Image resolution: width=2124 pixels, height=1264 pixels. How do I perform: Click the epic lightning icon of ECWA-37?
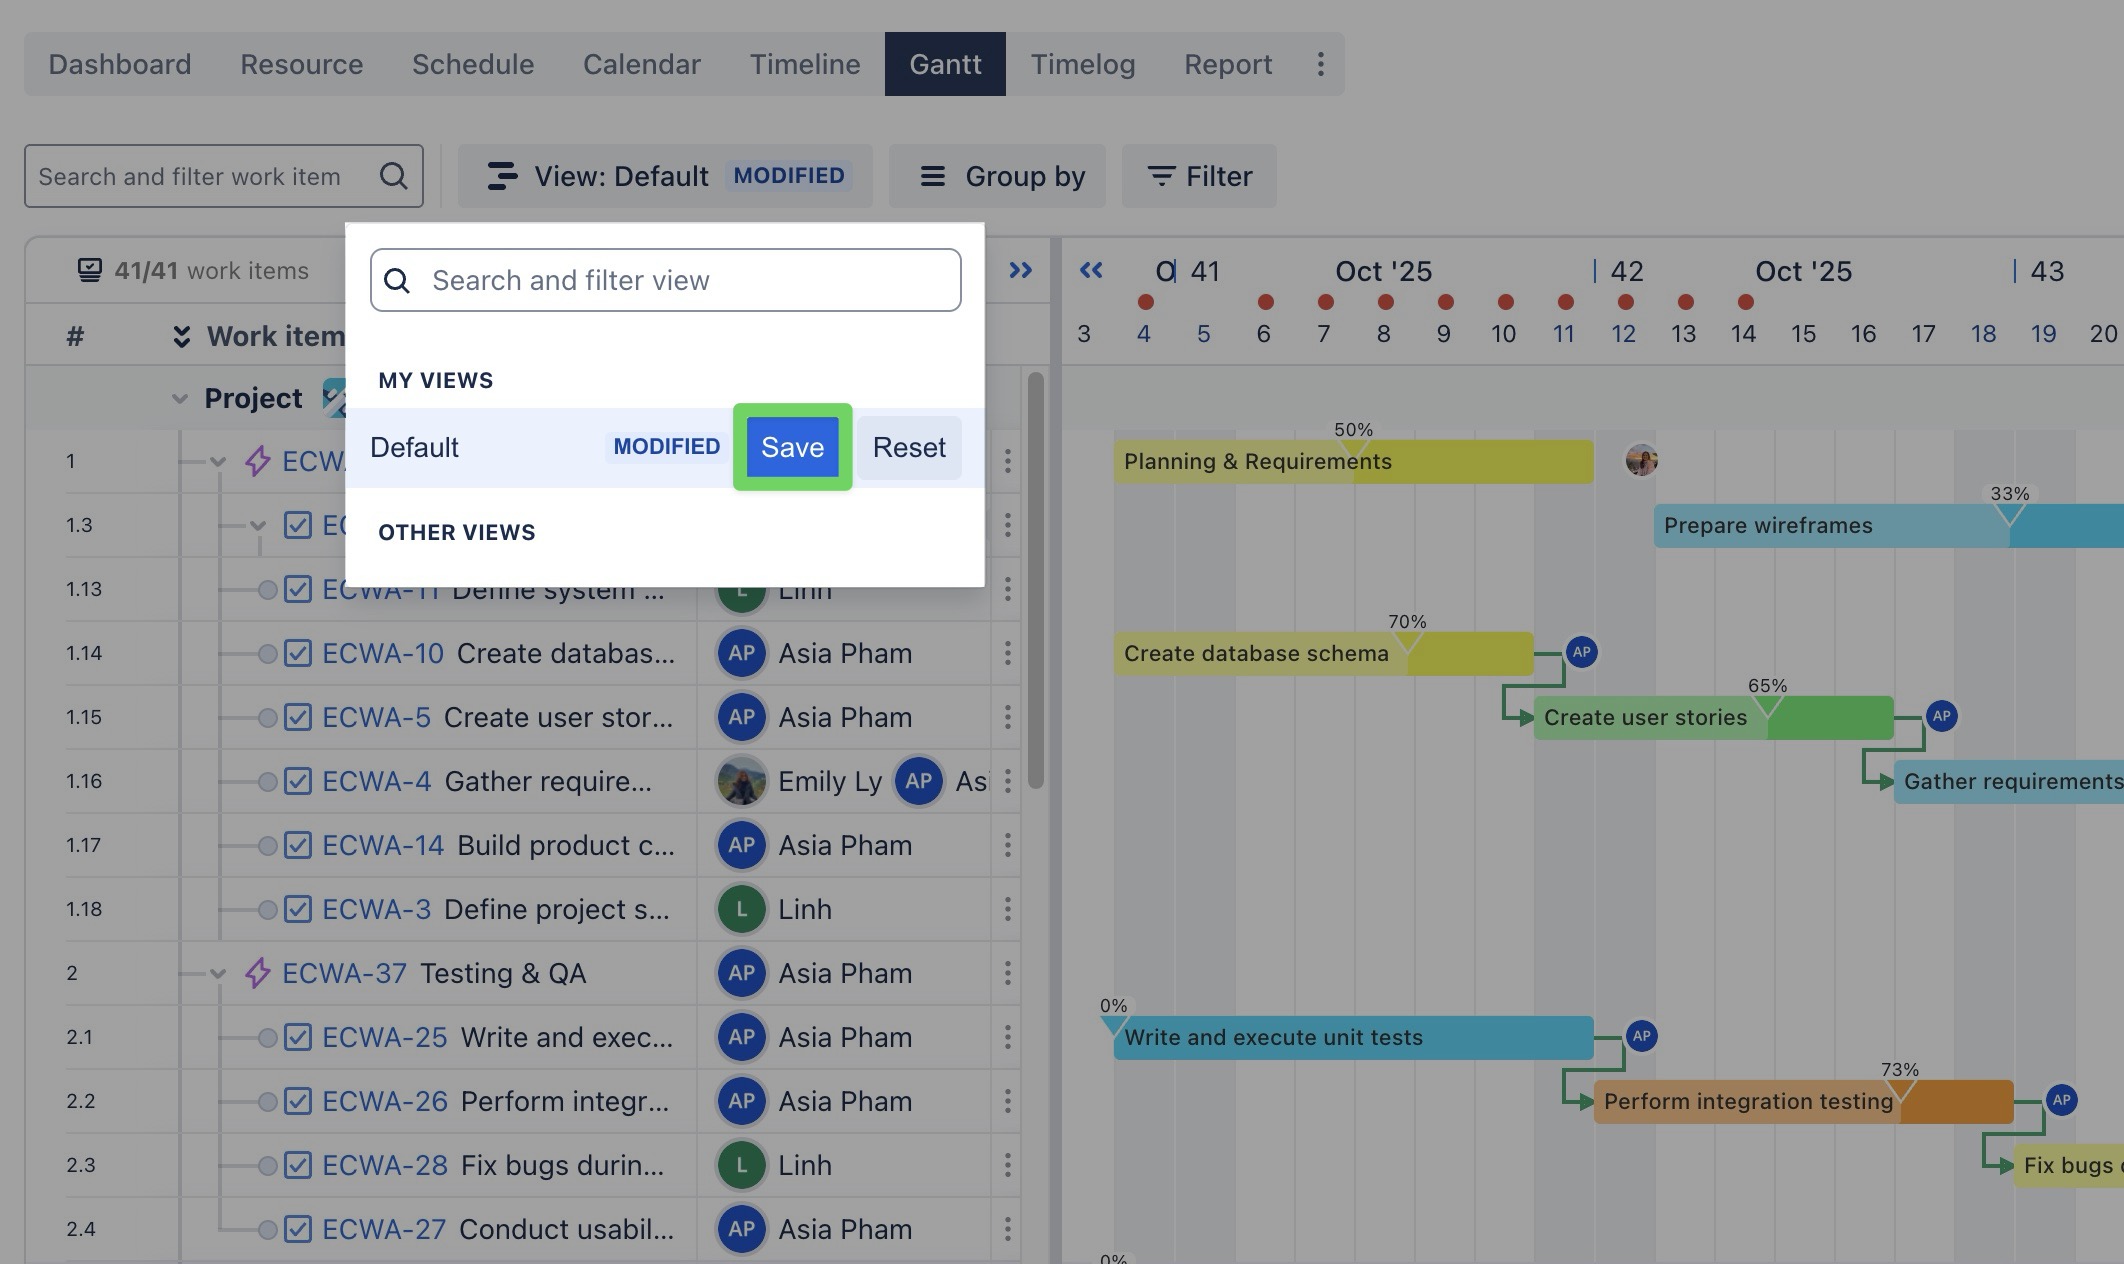pos(257,973)
